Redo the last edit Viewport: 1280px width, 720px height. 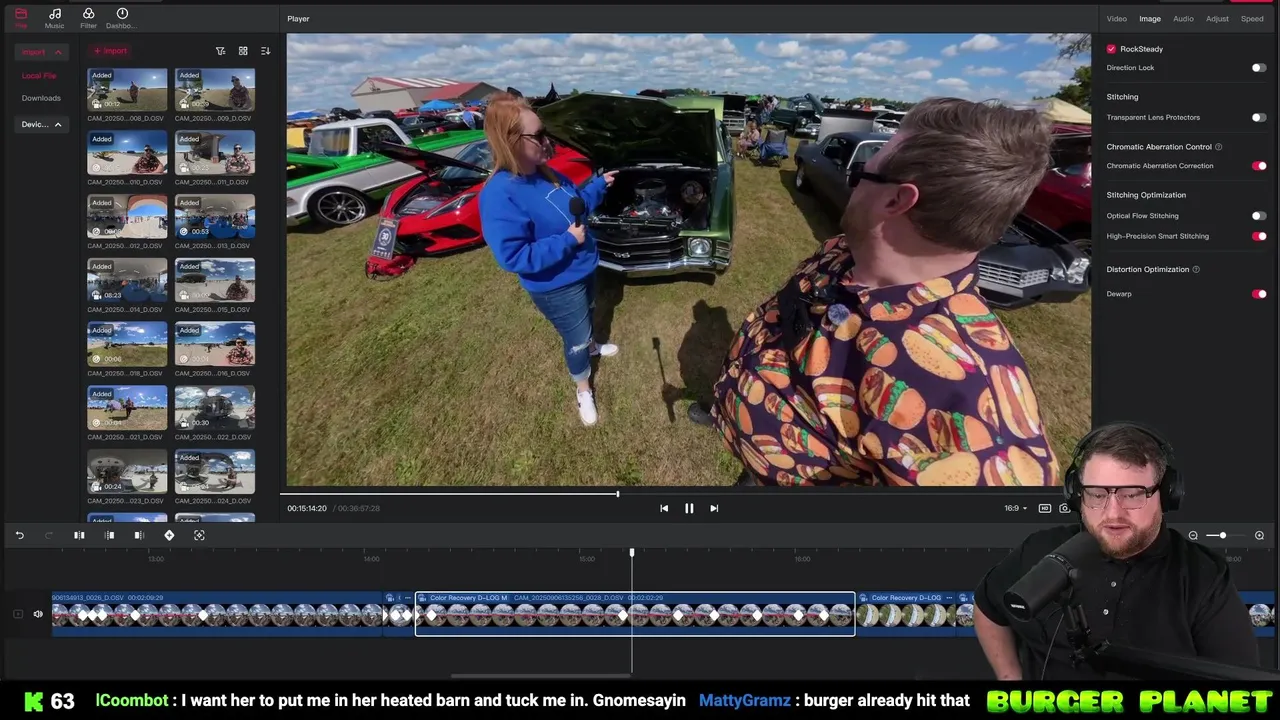coord(48,536)
